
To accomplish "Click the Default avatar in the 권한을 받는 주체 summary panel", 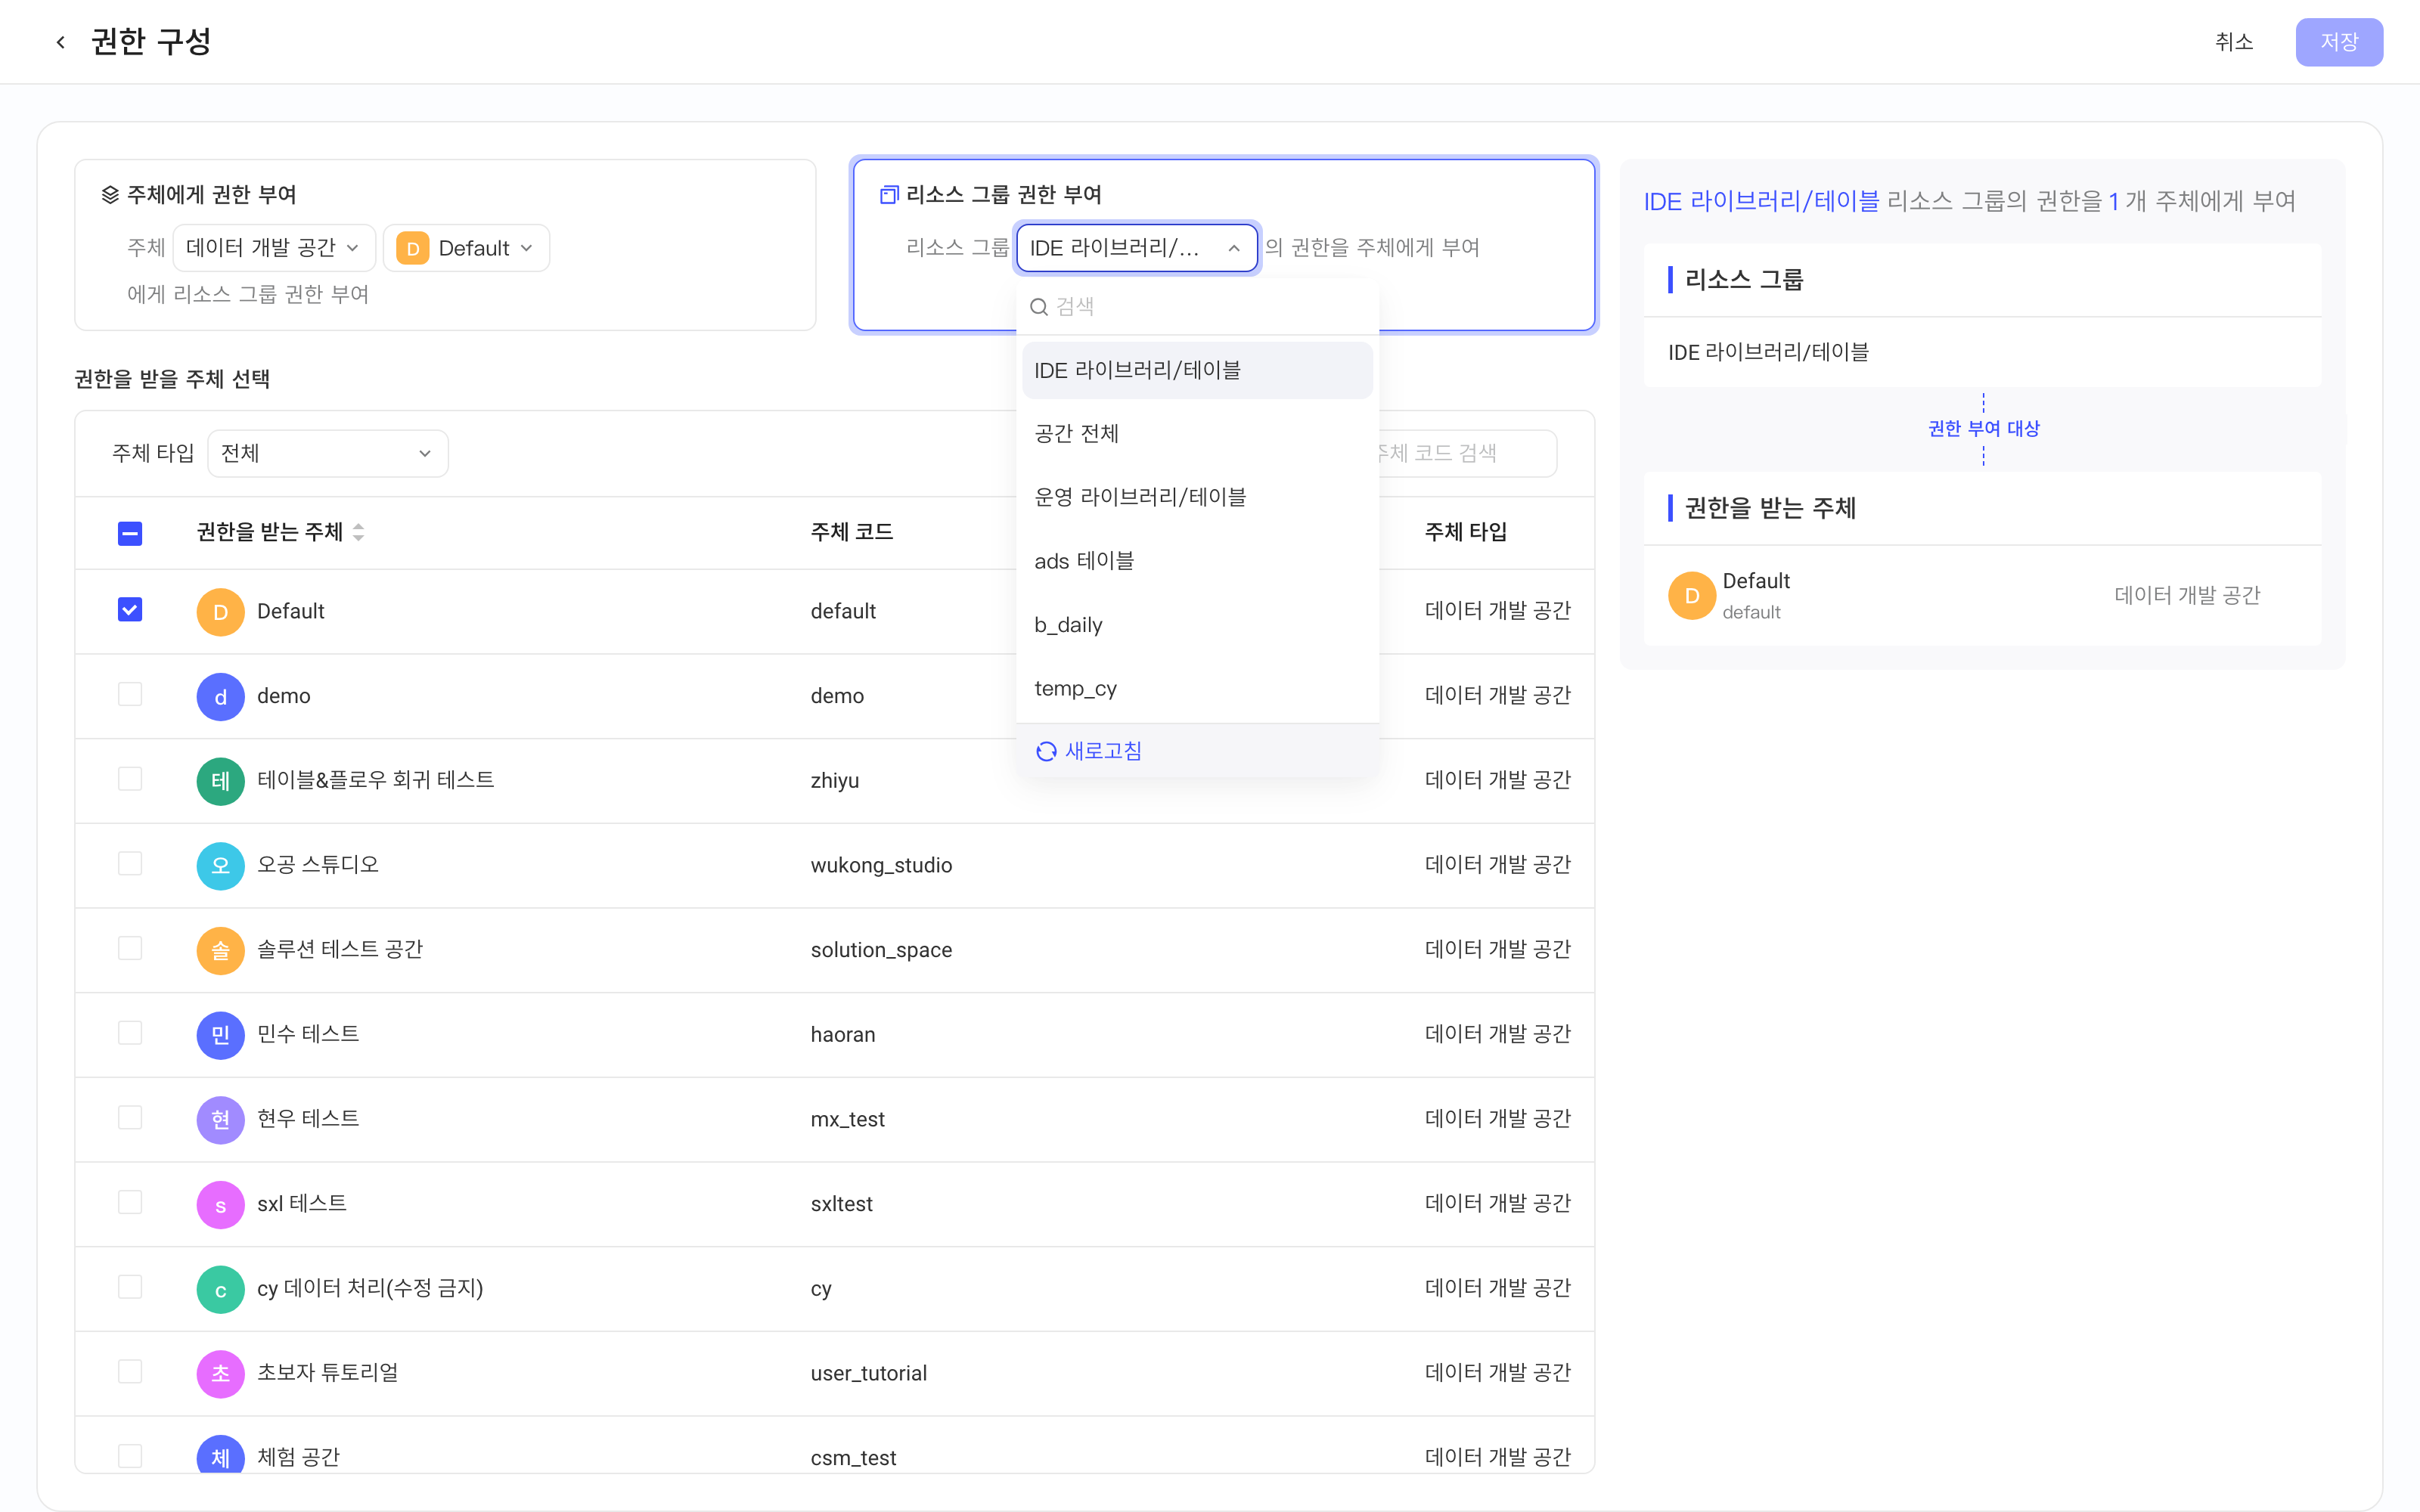I will click(1692, 596).
